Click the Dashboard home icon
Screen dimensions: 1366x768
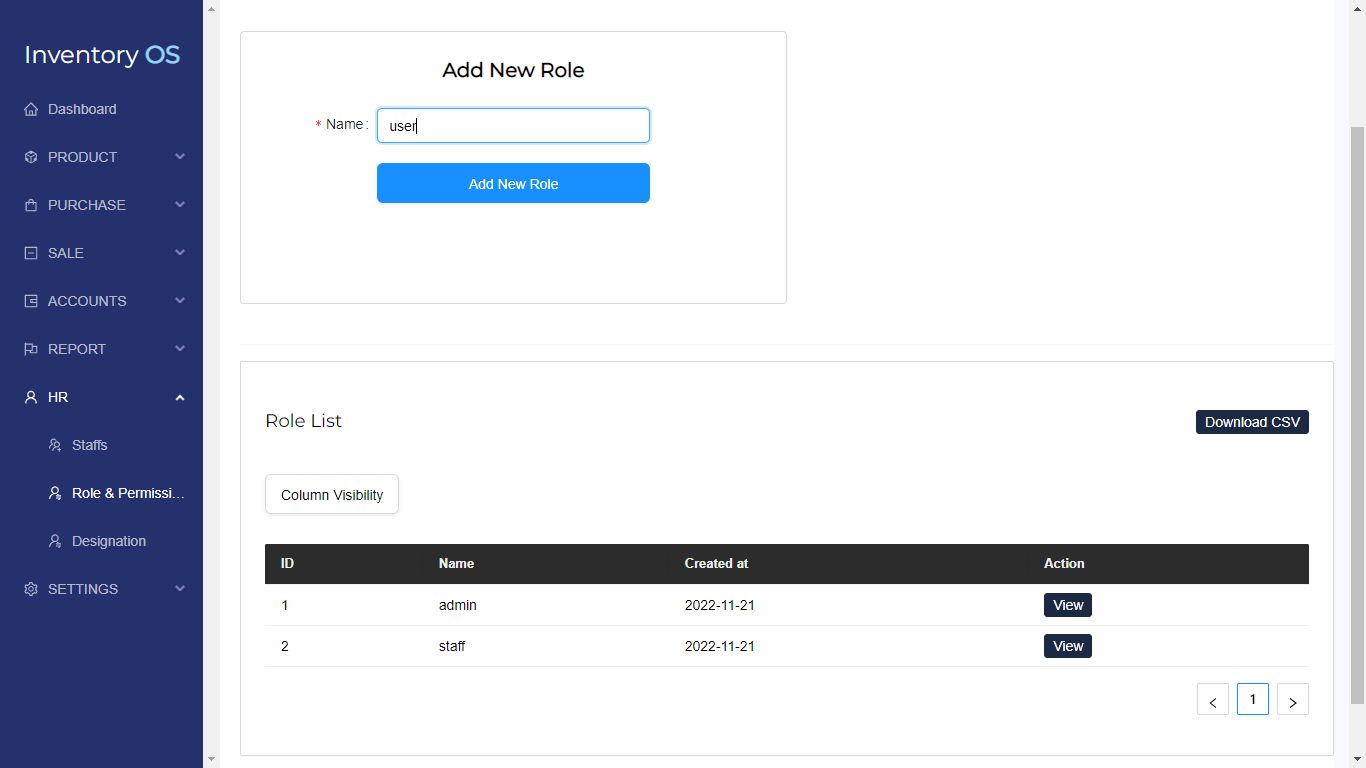click(31, 109)
